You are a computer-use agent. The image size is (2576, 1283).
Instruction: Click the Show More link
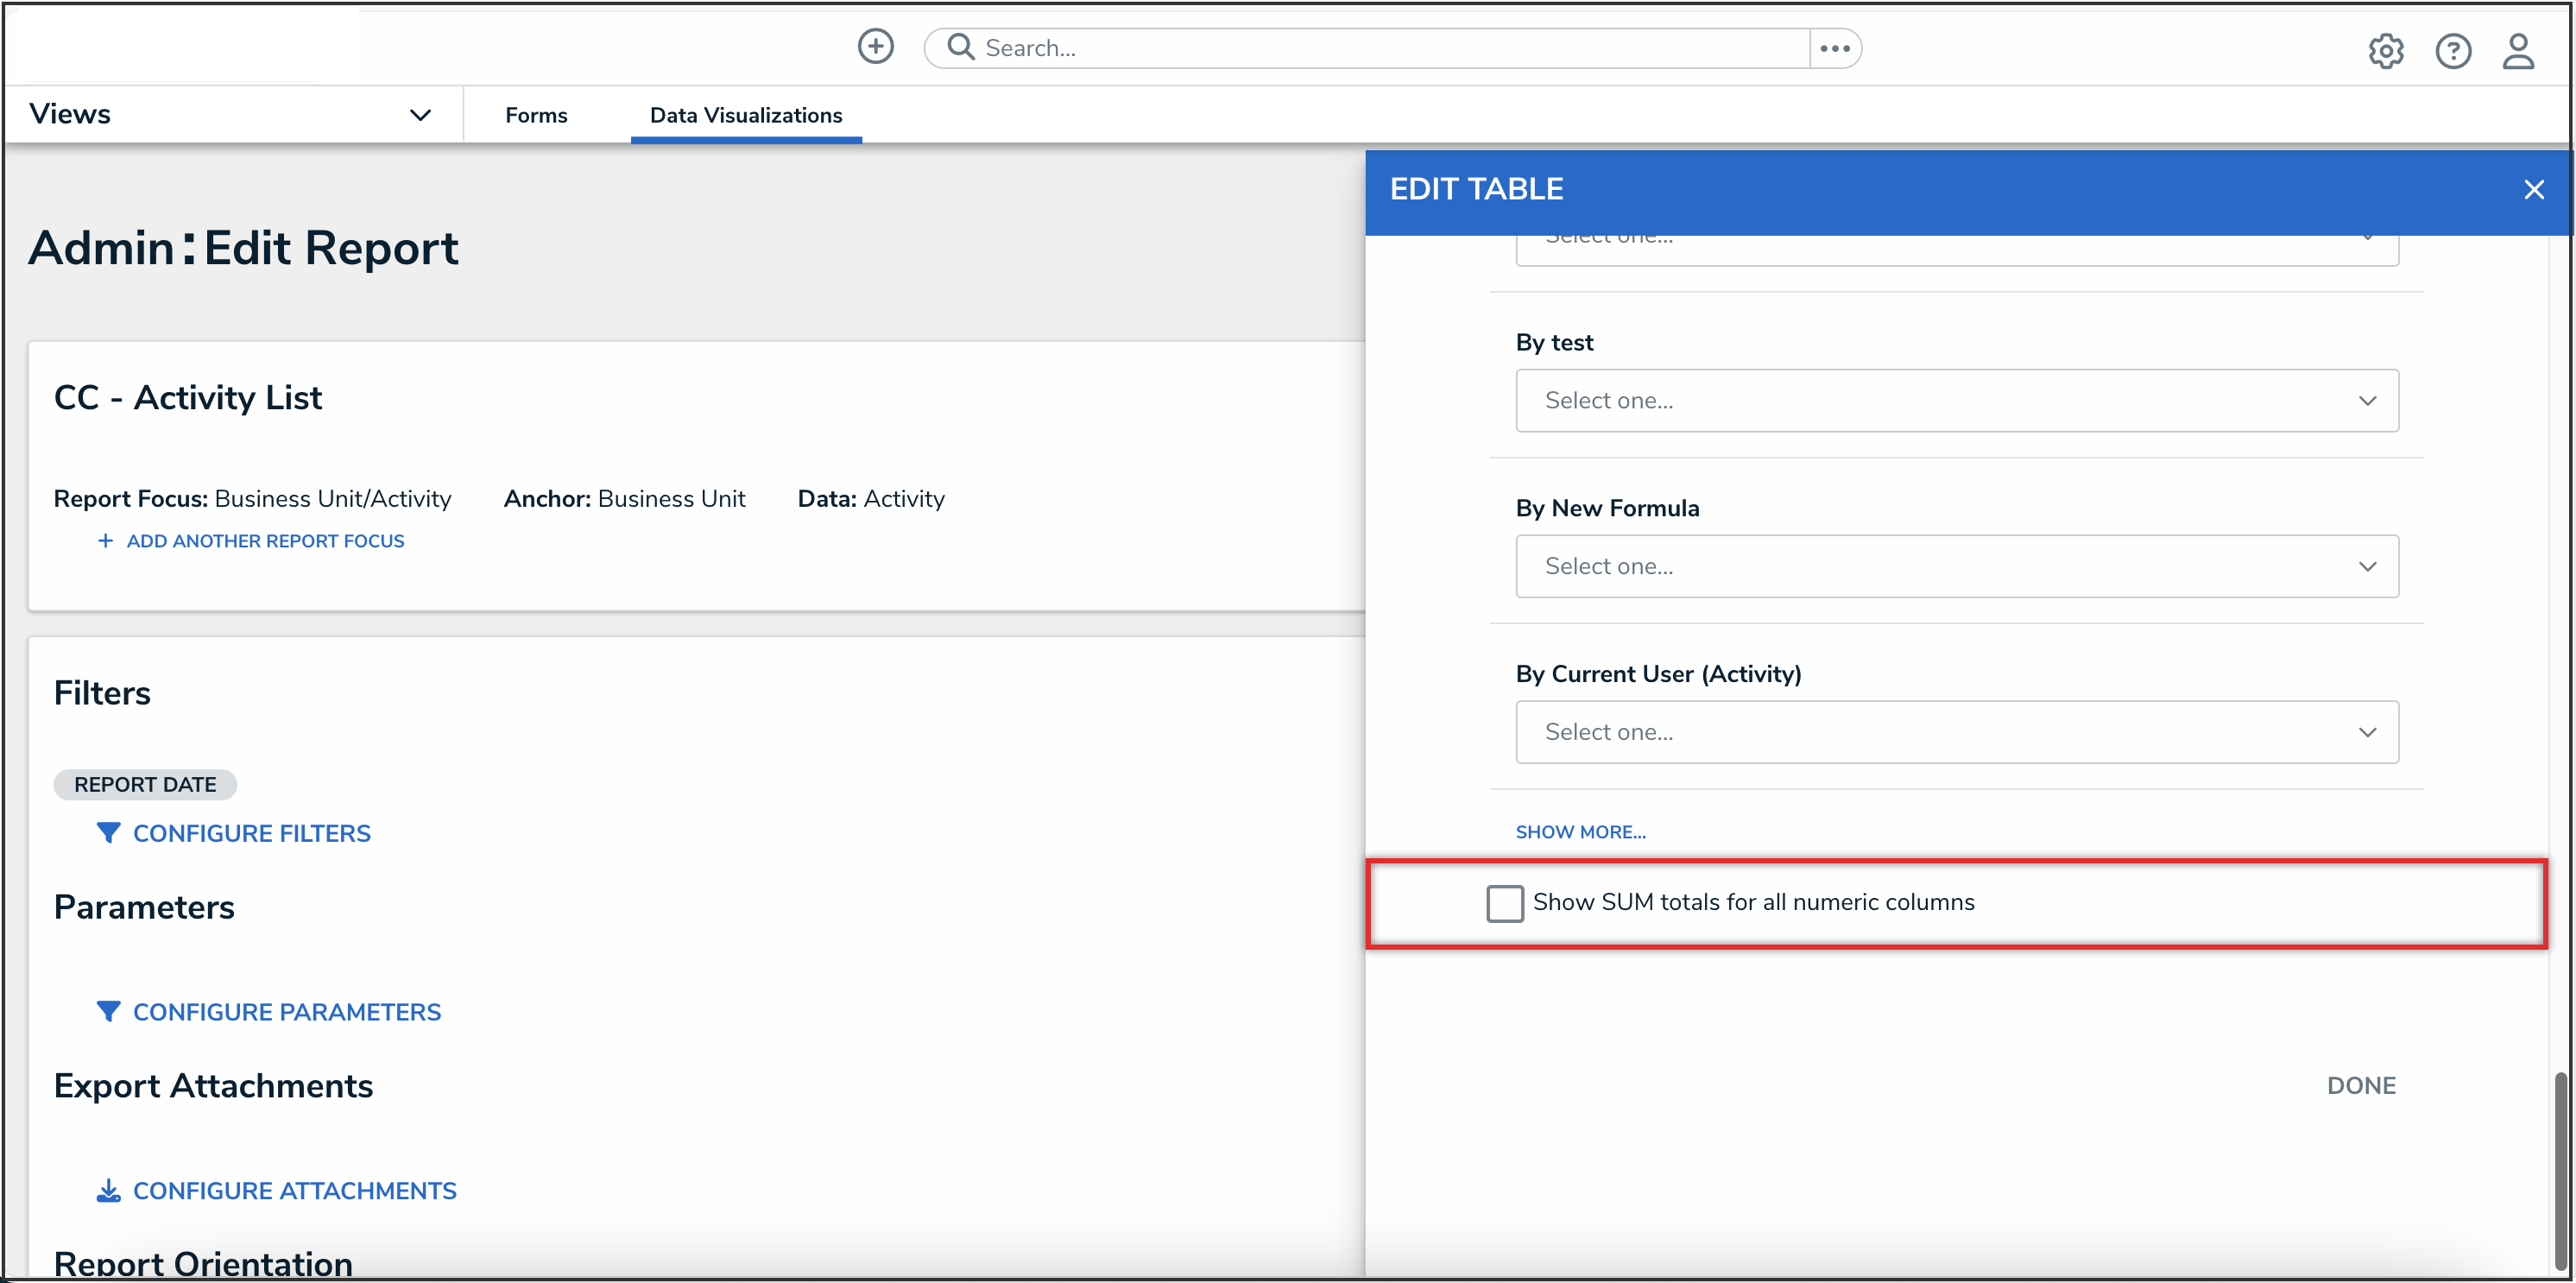[1580, 832]
